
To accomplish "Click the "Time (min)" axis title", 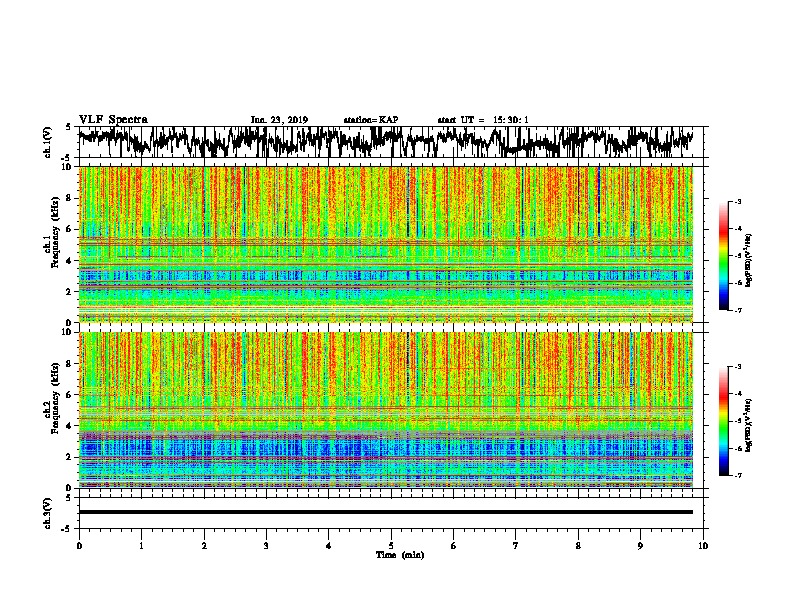I will click(x=400, y=555).
